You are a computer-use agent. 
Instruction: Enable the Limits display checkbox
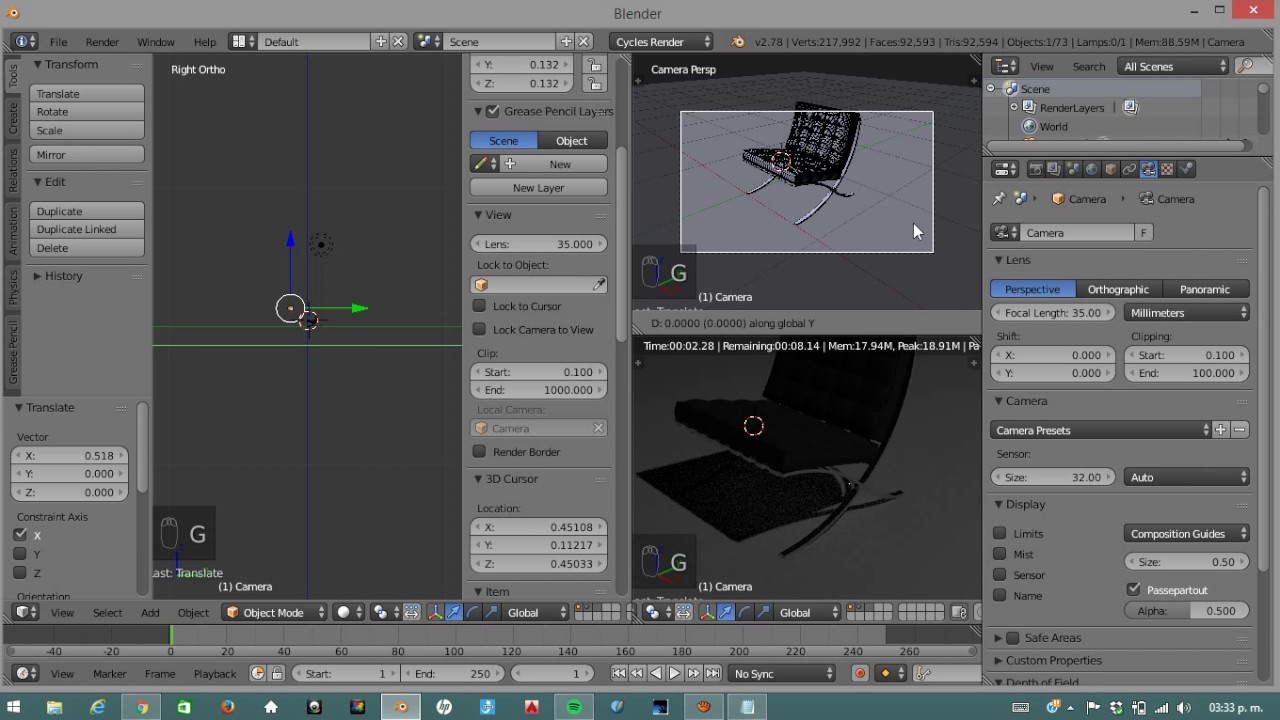[1000, 533]
